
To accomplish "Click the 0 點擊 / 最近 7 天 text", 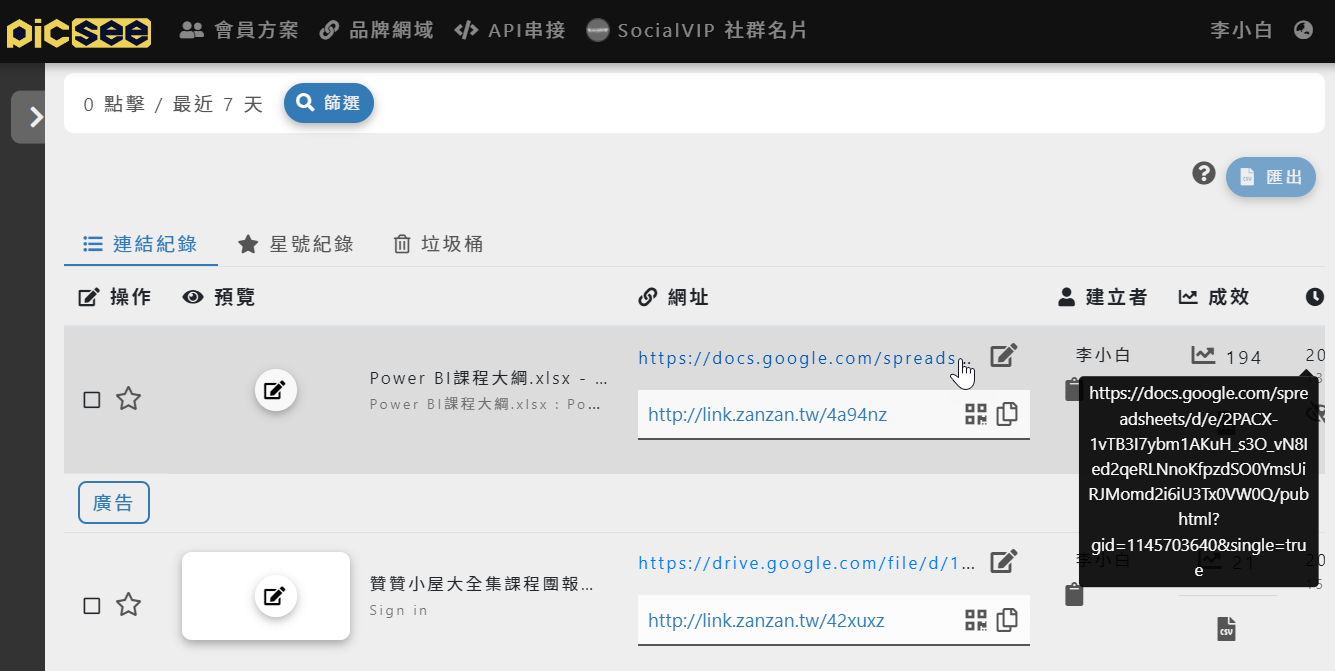I will pos(173,104).
